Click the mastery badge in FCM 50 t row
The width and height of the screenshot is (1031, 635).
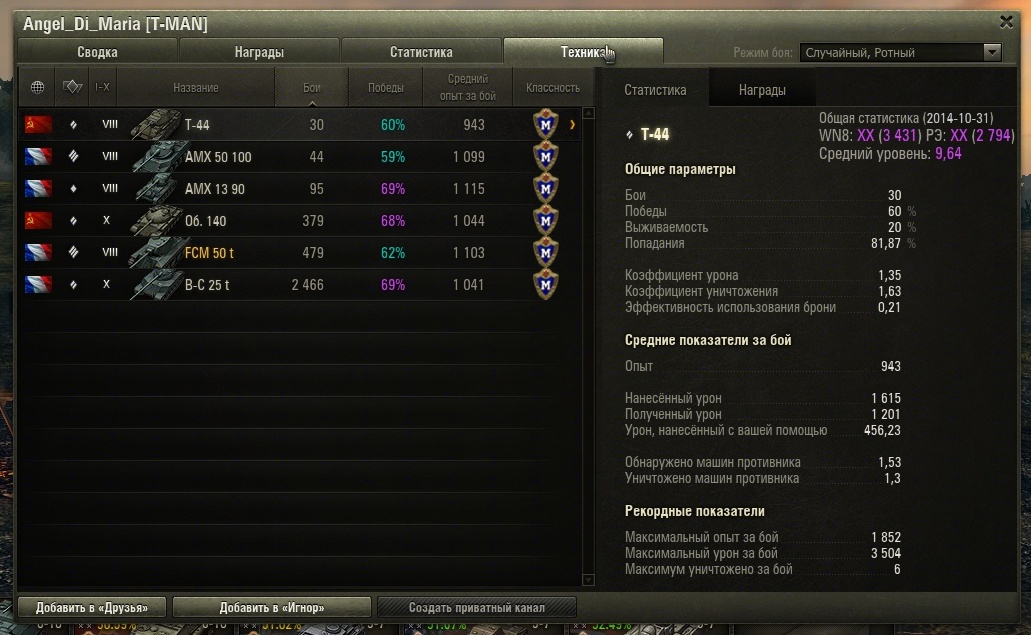point(545,252)
